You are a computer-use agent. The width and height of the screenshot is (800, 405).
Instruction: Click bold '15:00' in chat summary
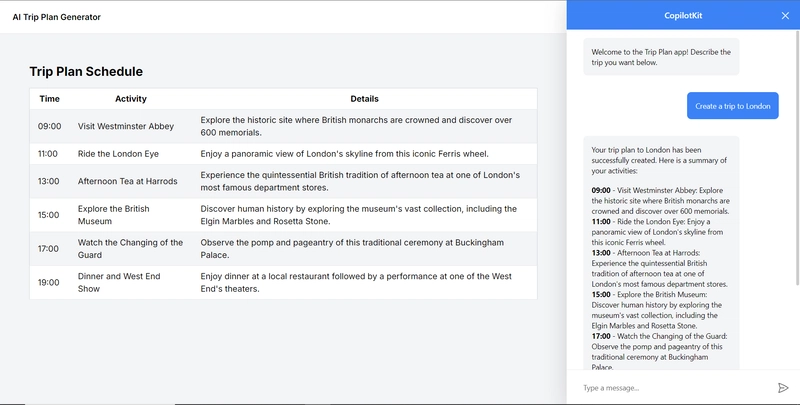(601, 294)
